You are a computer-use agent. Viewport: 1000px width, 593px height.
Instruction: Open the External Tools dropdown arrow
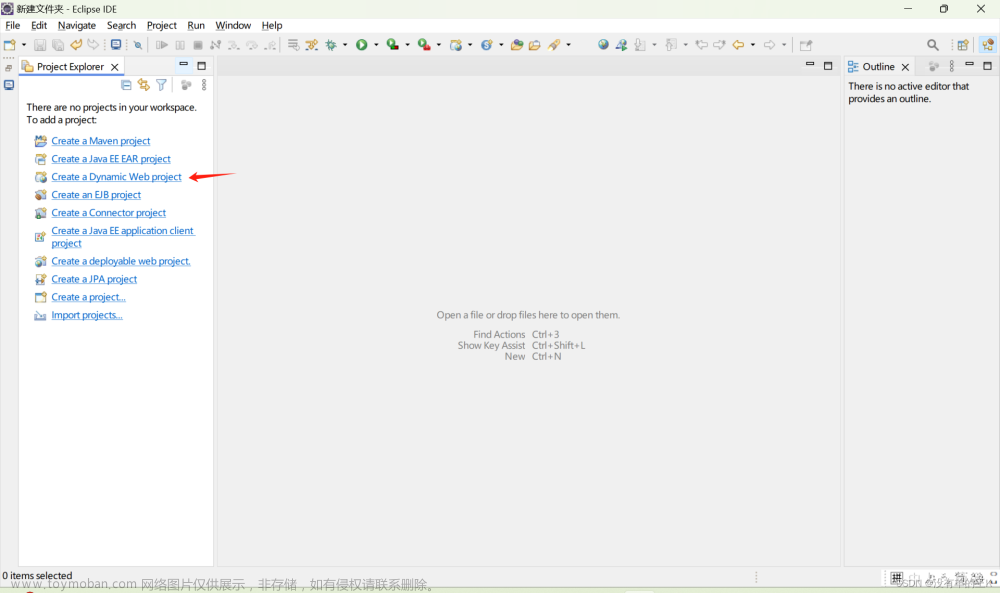click(439, 45)
